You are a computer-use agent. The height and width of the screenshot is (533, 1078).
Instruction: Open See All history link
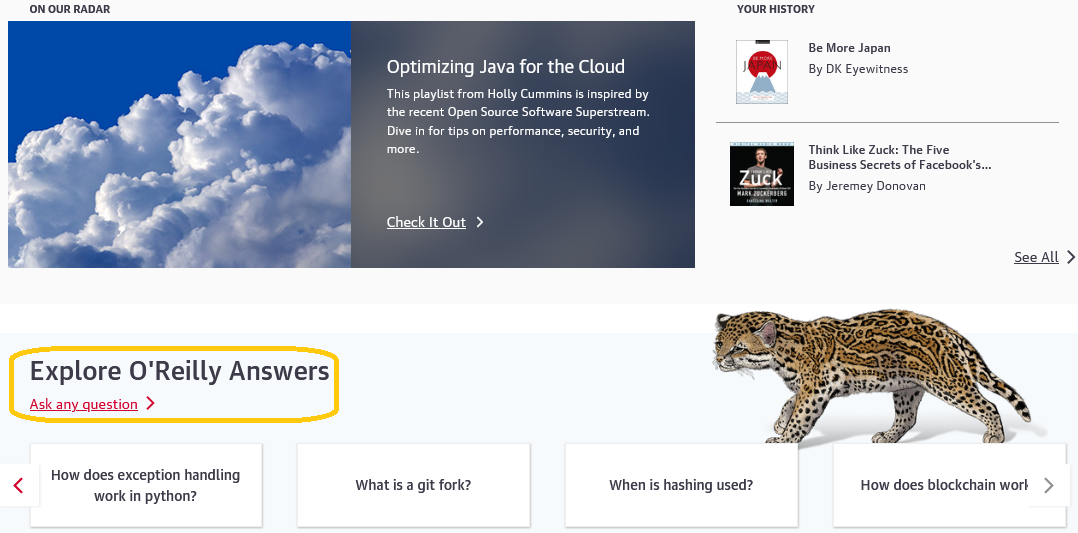pyautogui.click(x=1036, y=257)
